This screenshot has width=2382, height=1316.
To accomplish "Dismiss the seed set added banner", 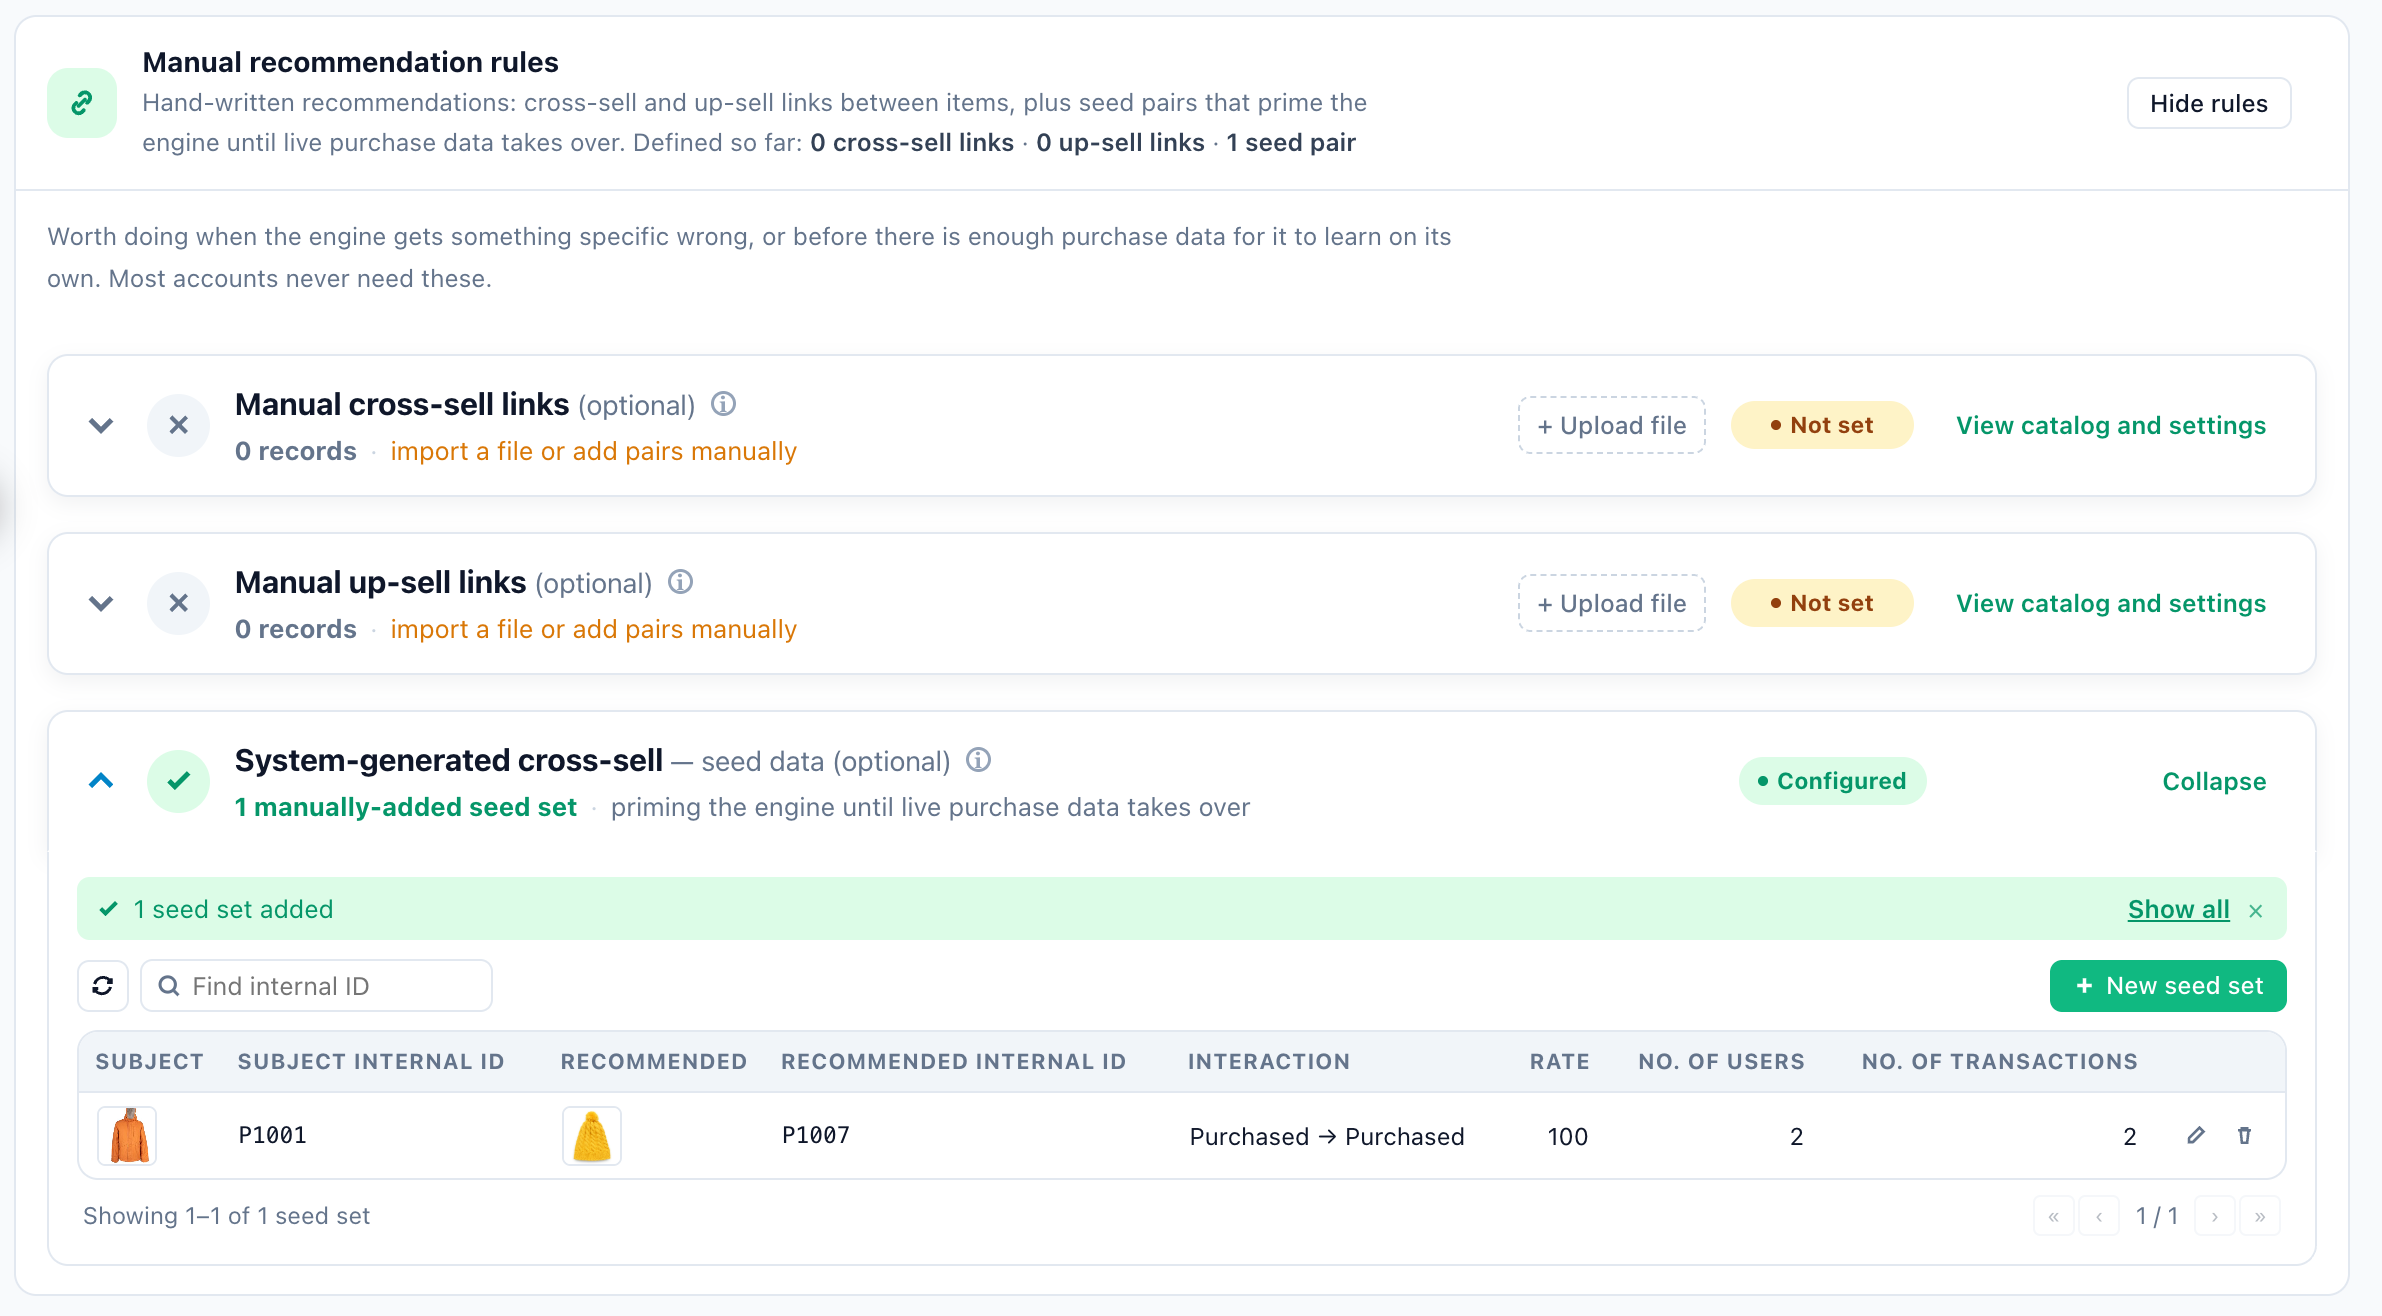I will tap(2256, 910).
